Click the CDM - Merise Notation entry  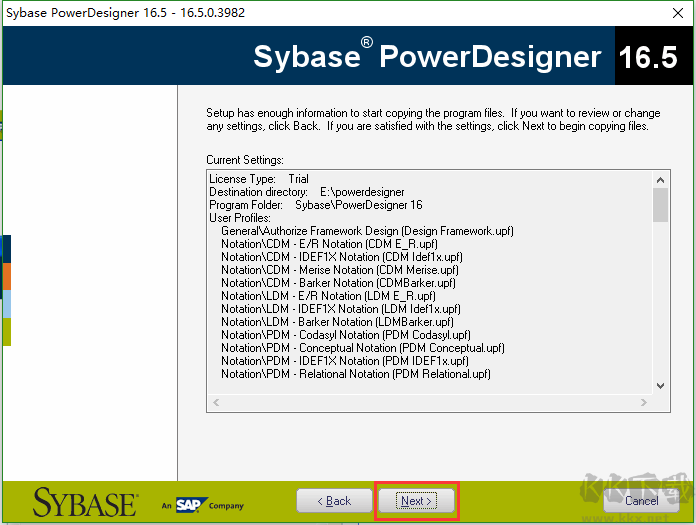[x=340, y=270]
